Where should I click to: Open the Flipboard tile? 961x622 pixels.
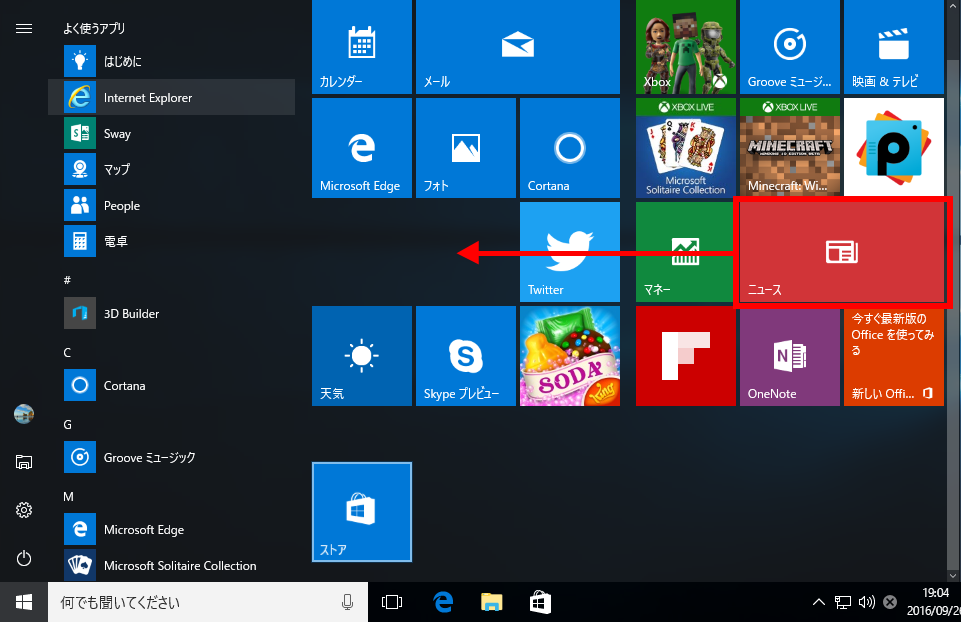(x=686, y=356)
